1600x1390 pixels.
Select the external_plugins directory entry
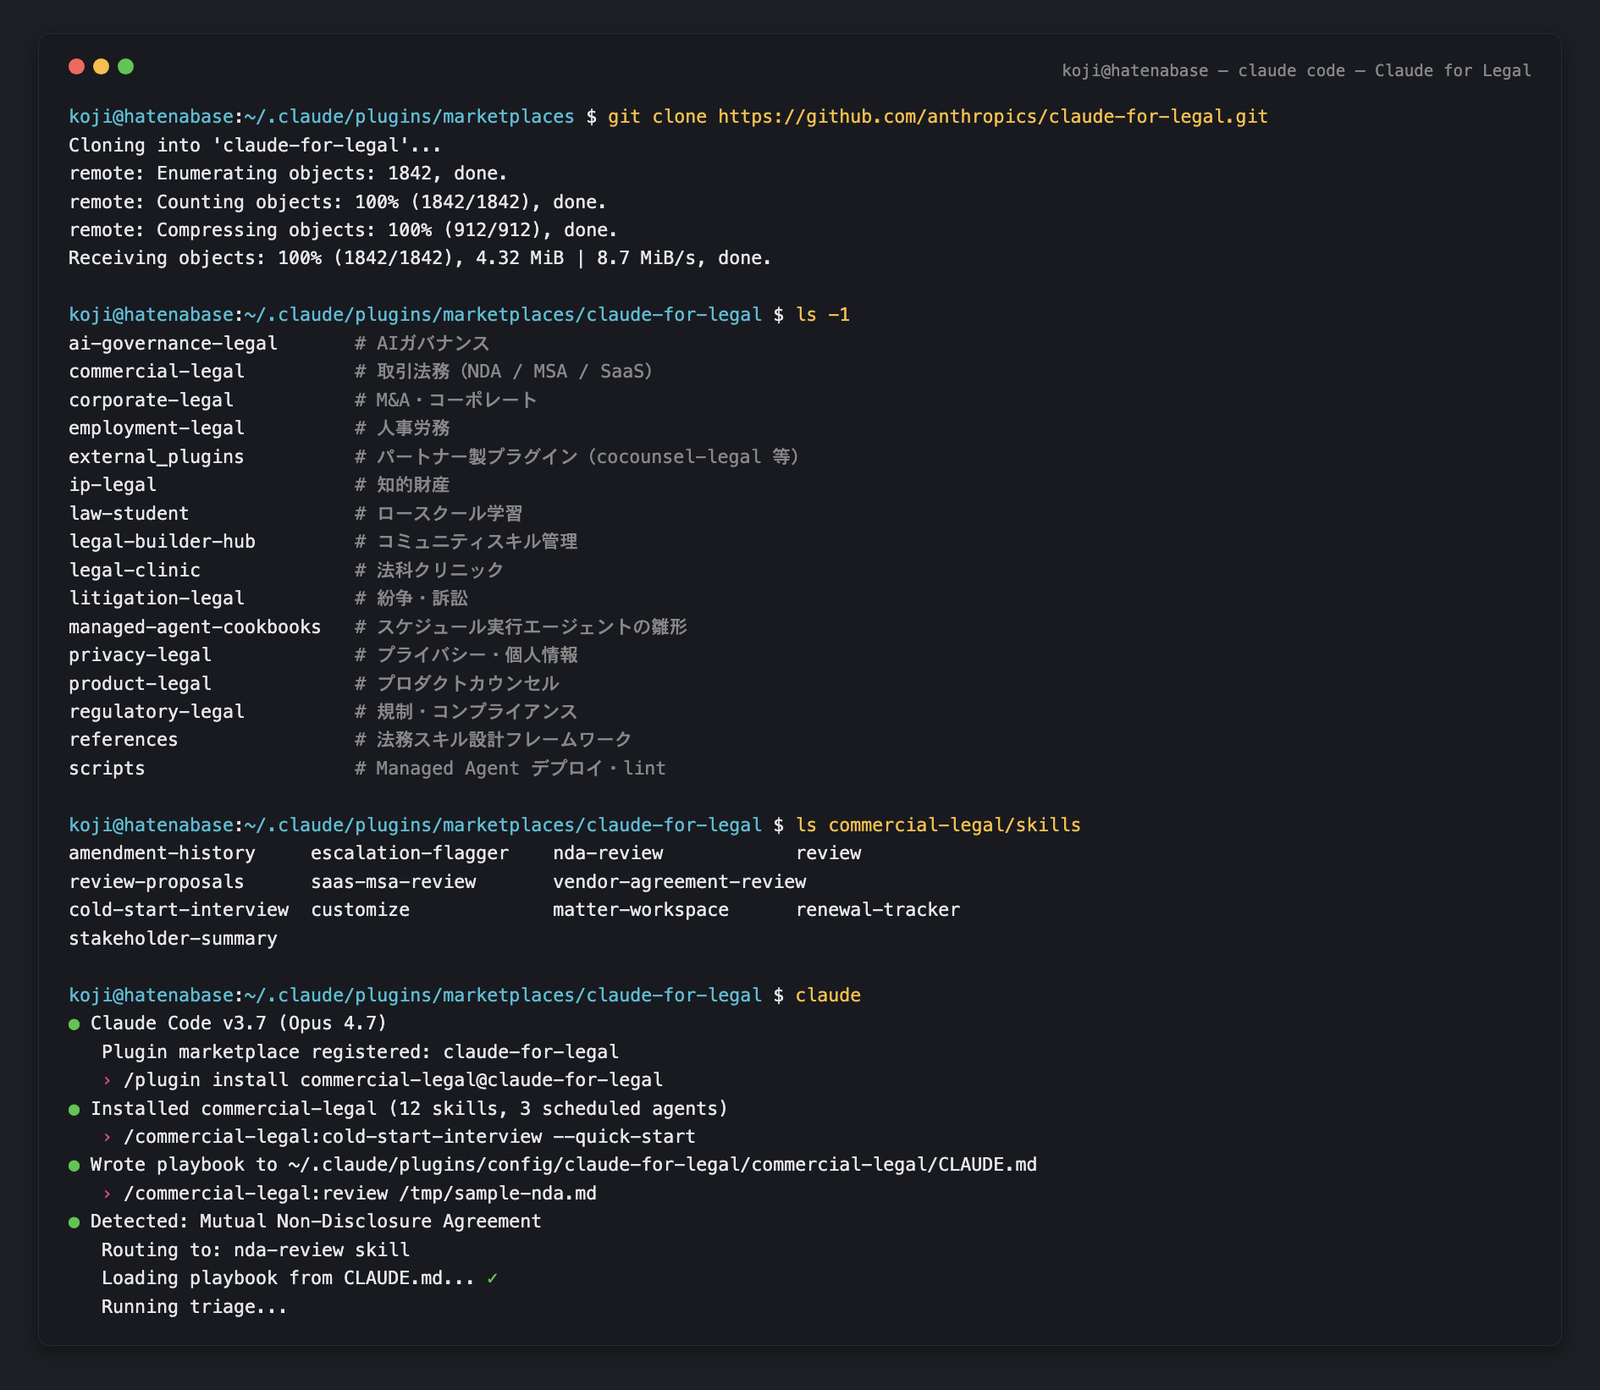pos(156,457)
